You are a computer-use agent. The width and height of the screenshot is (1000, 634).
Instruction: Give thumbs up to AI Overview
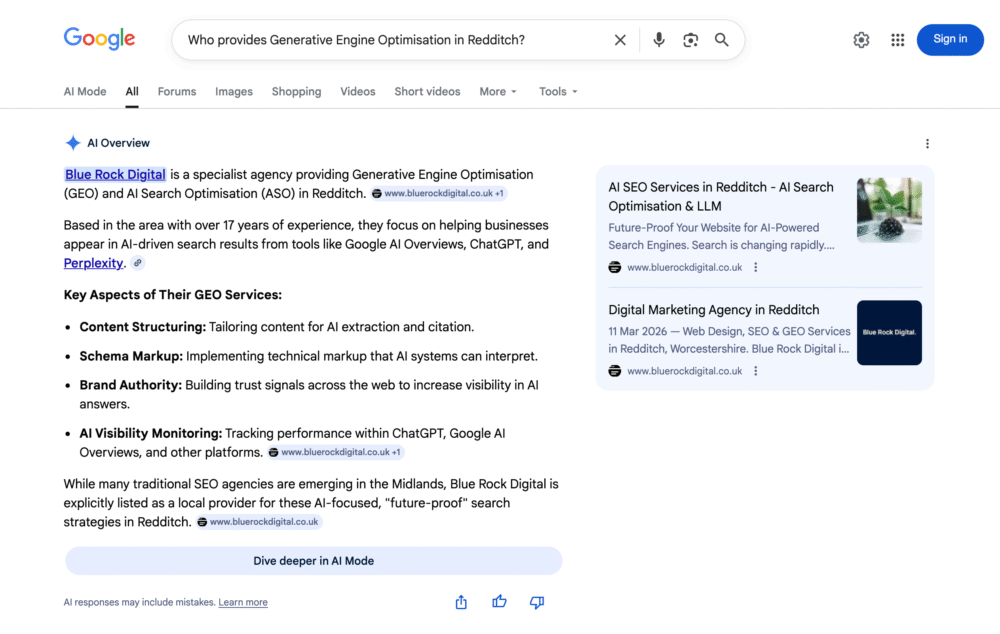coord(499,601)
